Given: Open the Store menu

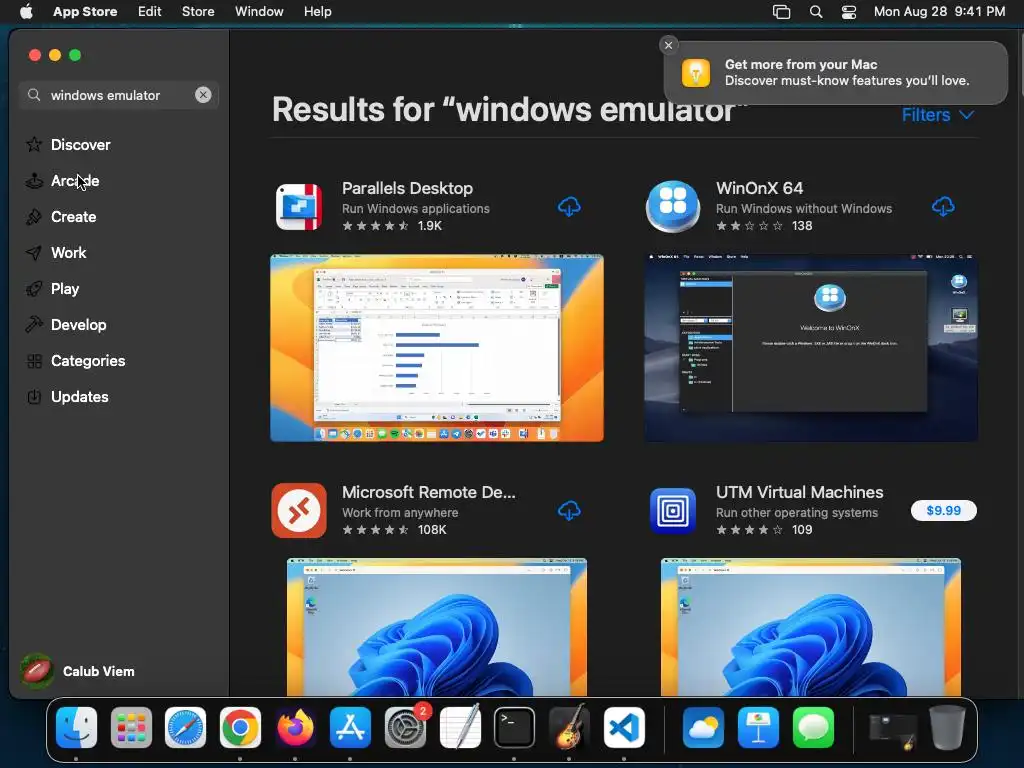Looking at the screenshot, I should click(x=198, y=11).
